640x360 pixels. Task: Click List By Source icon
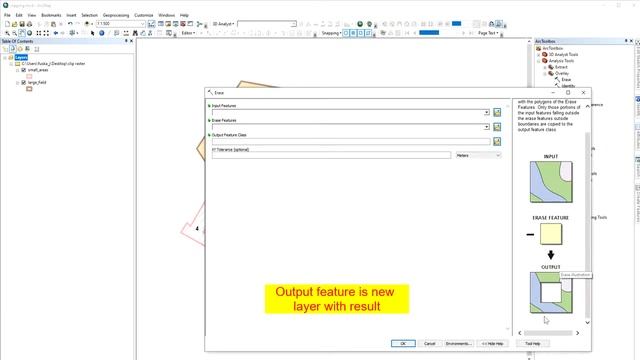[x=13, y=49]
